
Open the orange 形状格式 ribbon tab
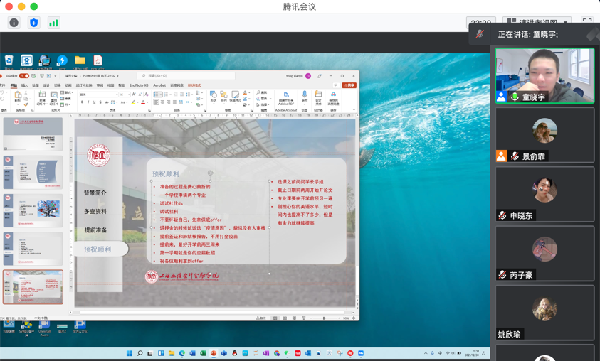click(195, 85)
